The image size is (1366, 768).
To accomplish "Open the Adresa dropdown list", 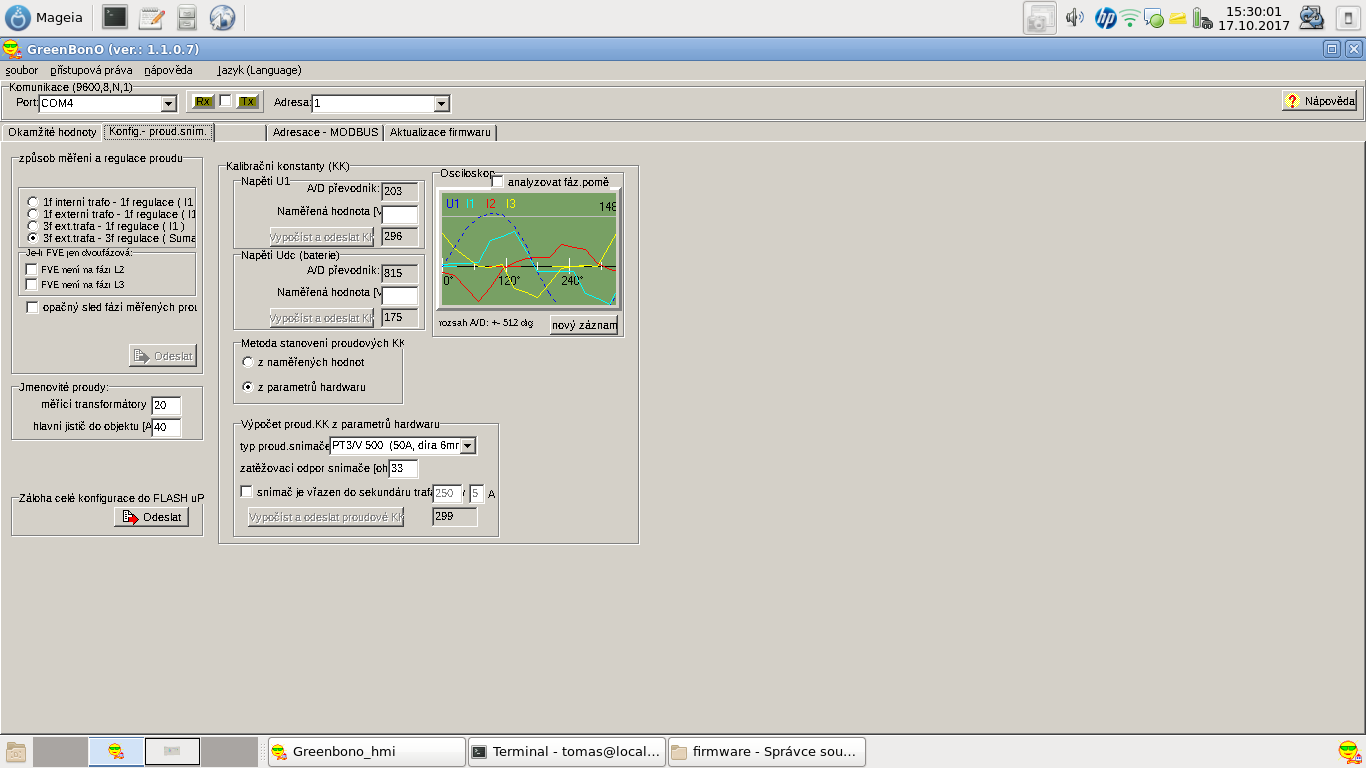I will coord(441,104).
